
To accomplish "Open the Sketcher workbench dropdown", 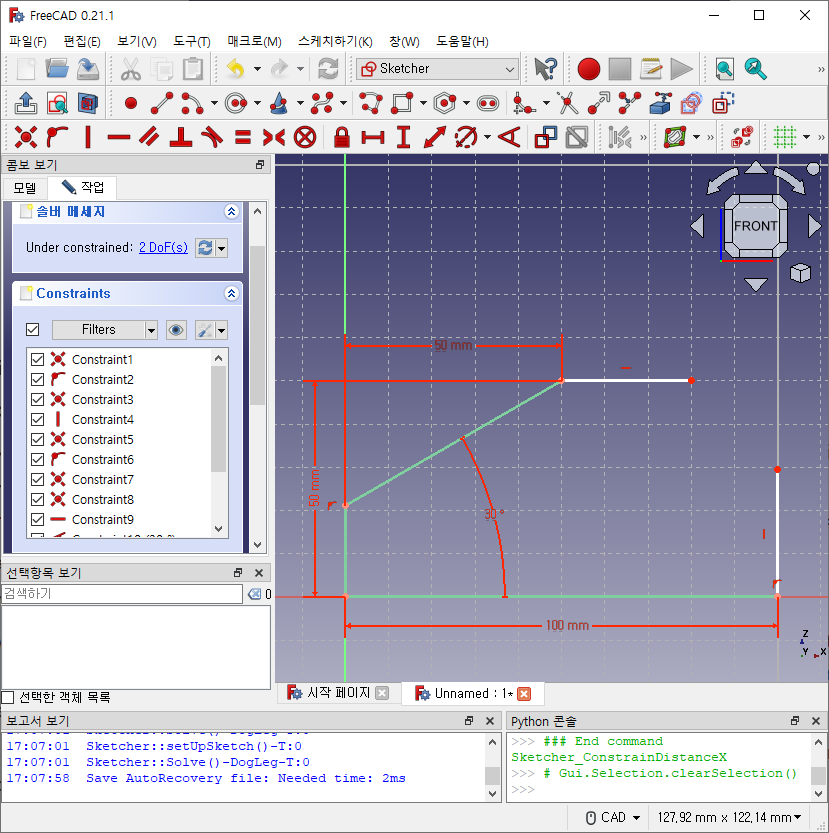I will coord(438,69).
